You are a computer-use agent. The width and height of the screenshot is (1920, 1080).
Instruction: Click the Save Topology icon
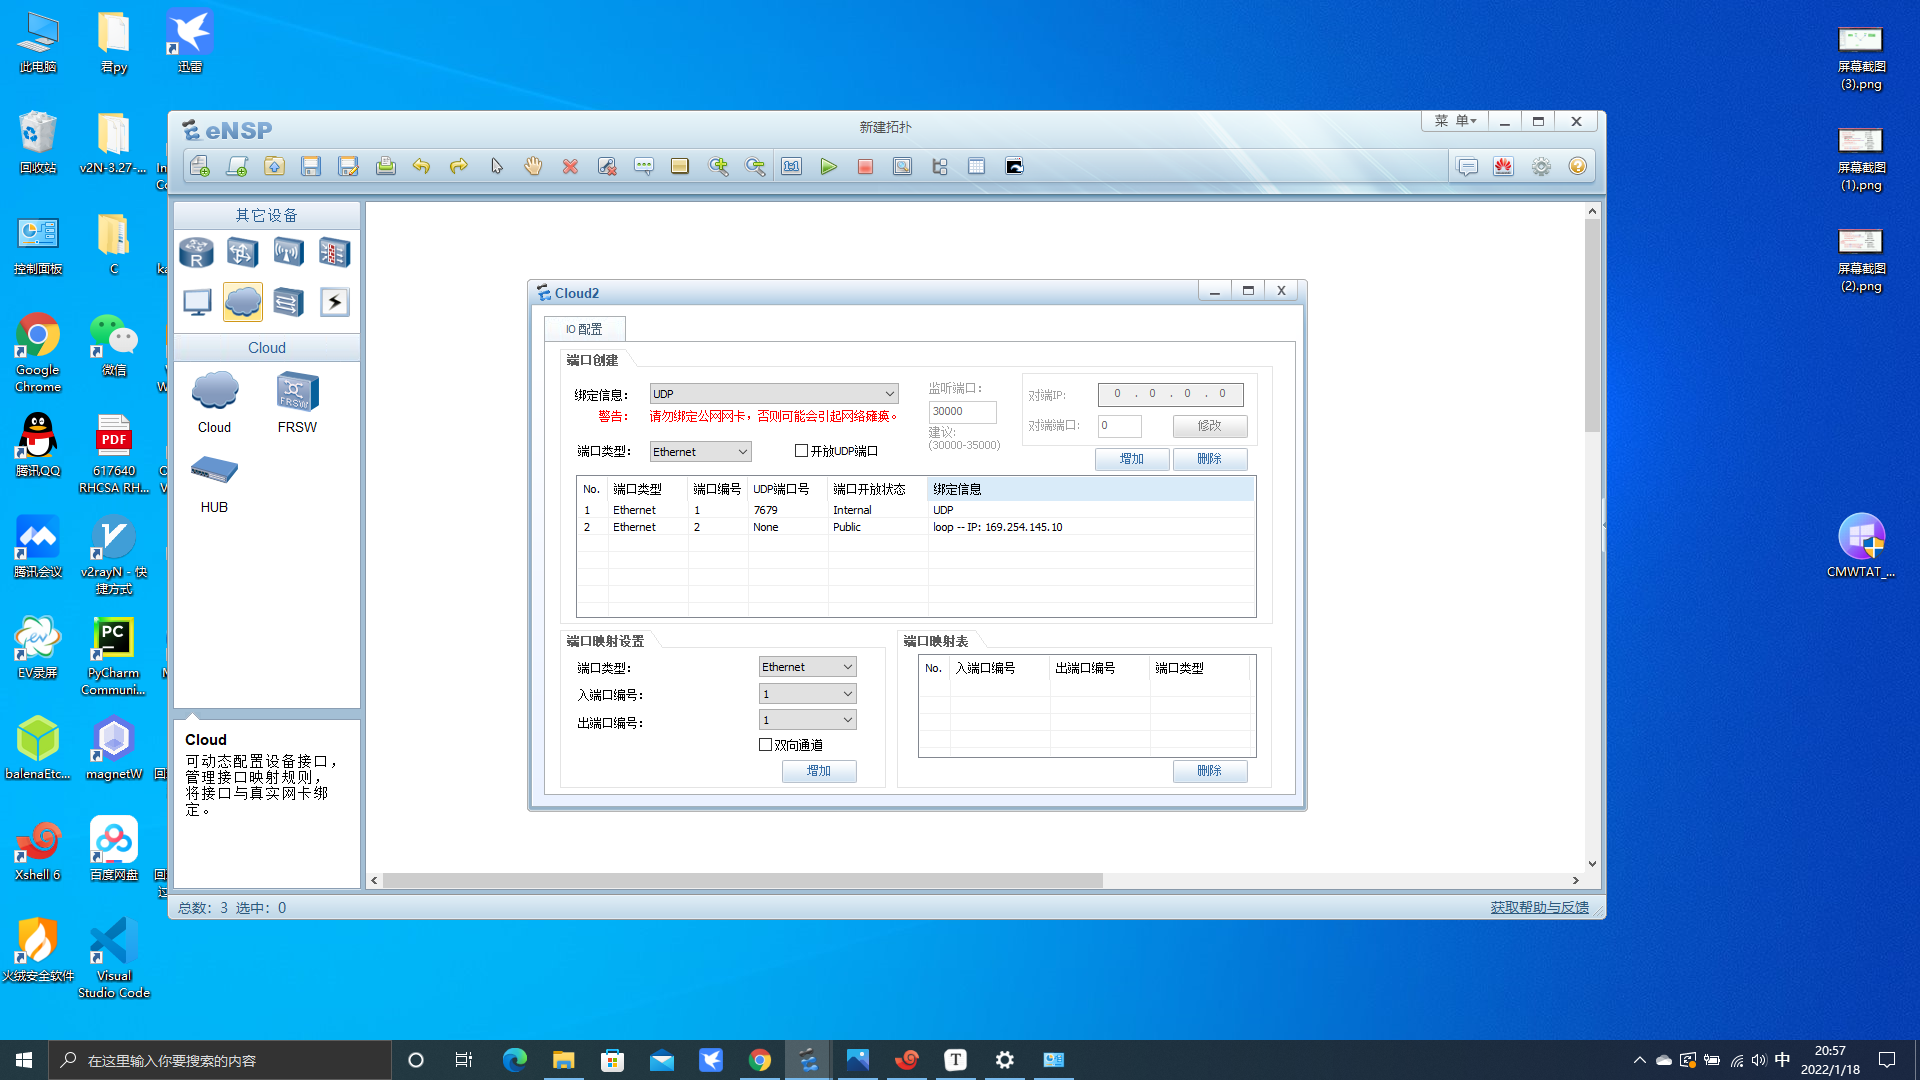311,167
